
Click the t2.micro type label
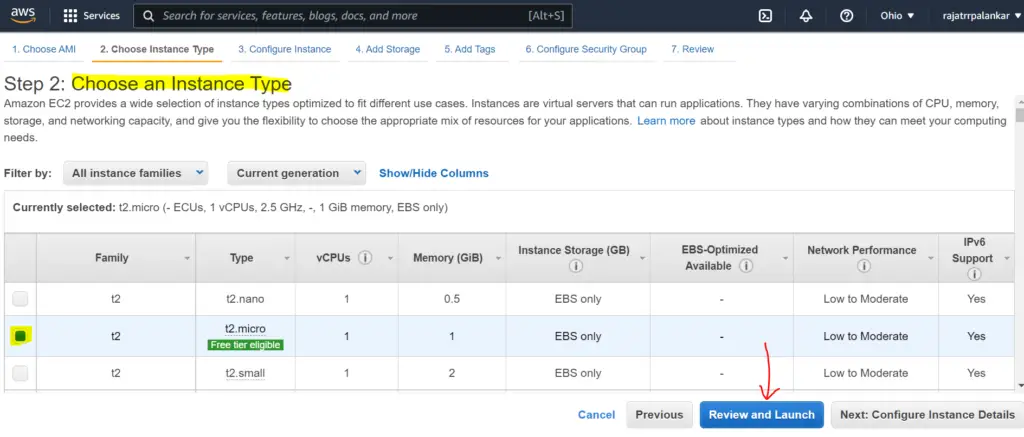coord(245,329)
